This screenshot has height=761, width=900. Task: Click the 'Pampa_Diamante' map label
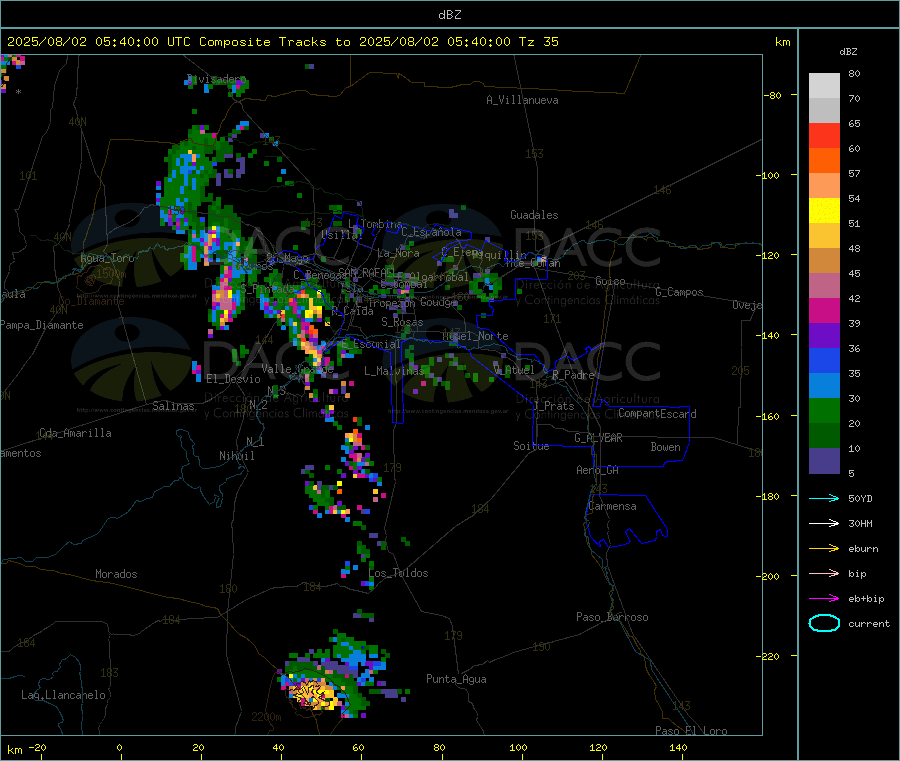tap(42, 325)
